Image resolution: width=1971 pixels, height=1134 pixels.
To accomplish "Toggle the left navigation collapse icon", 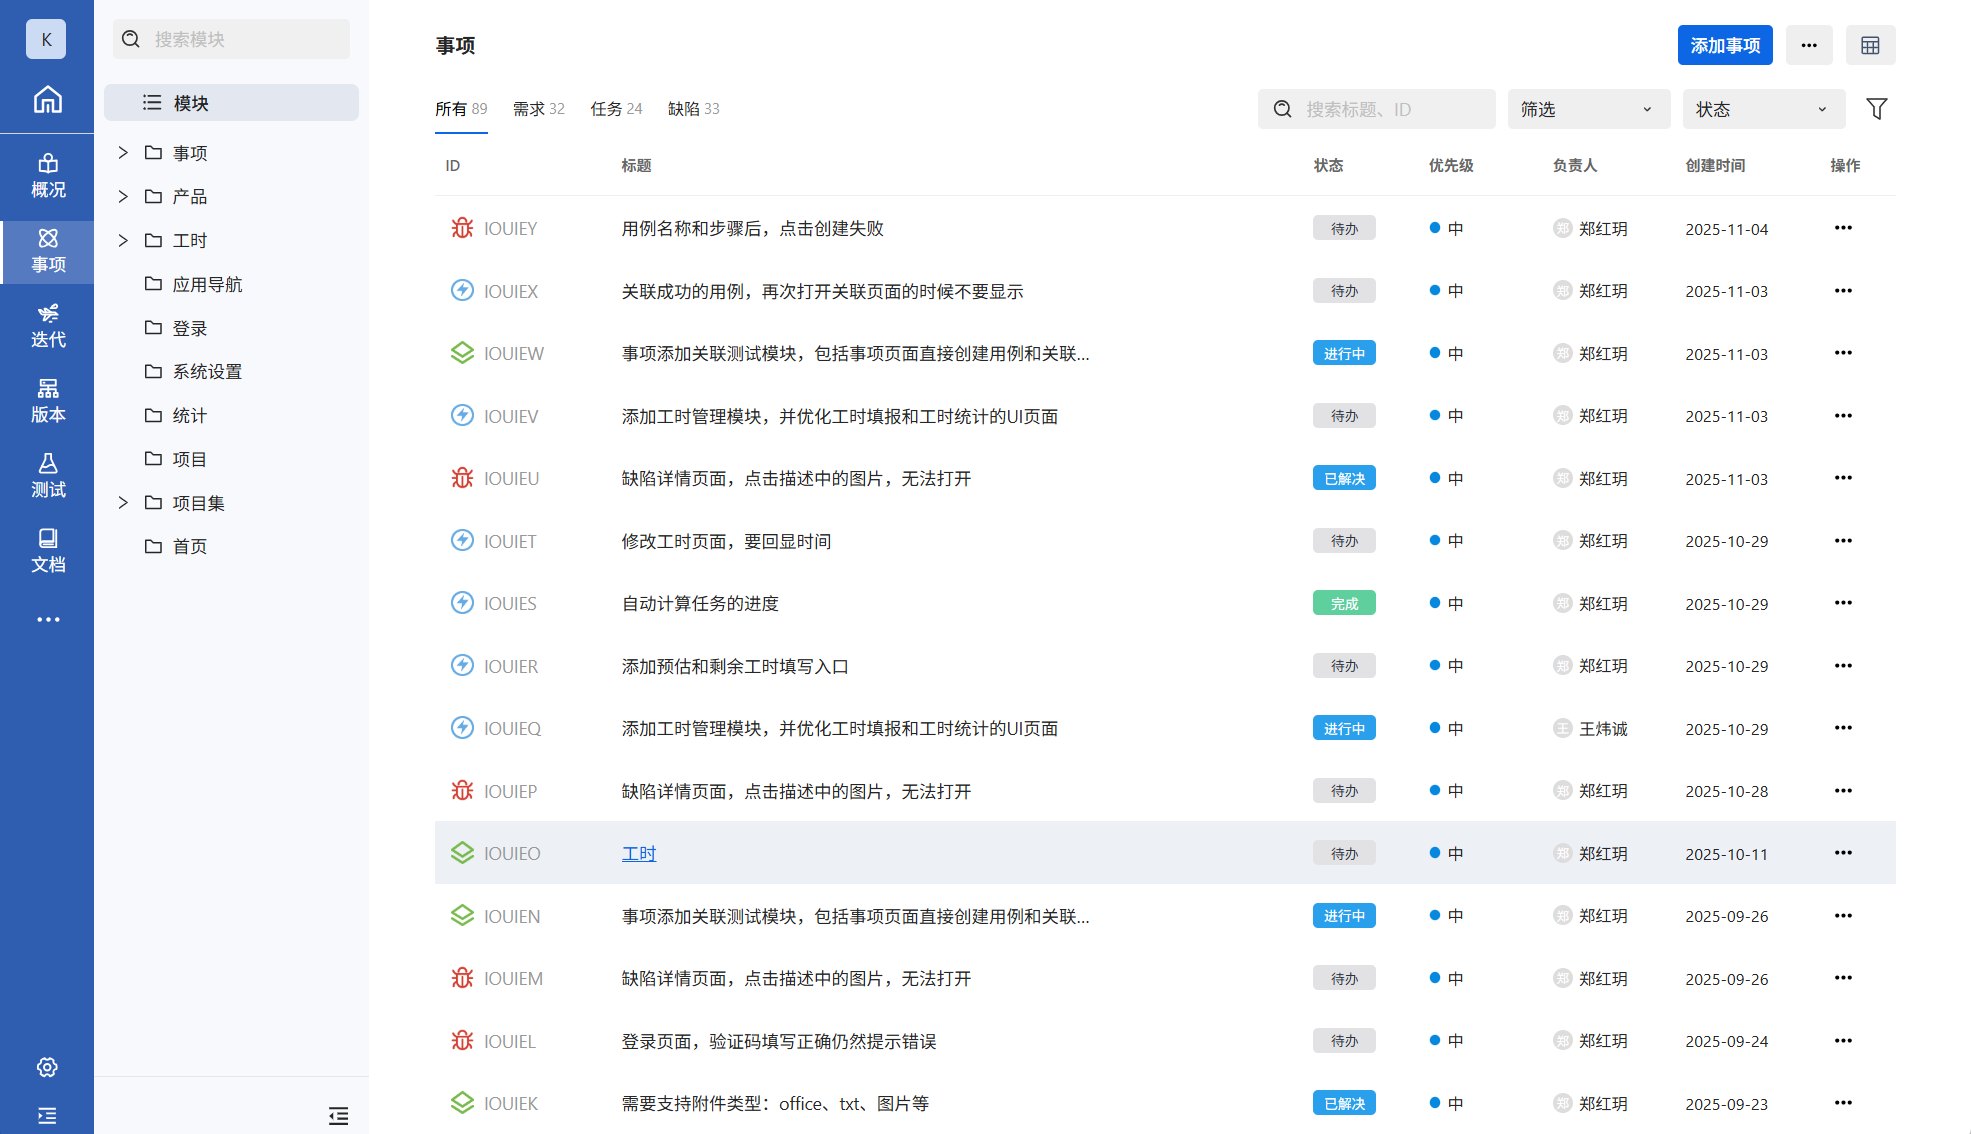I will 47,1115.
